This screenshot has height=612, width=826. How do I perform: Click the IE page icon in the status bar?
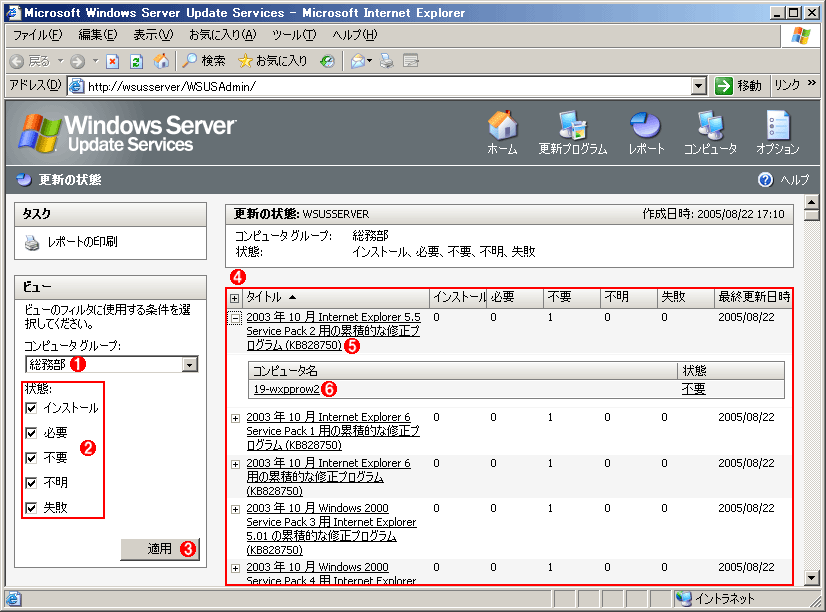[x=13, y=599]
